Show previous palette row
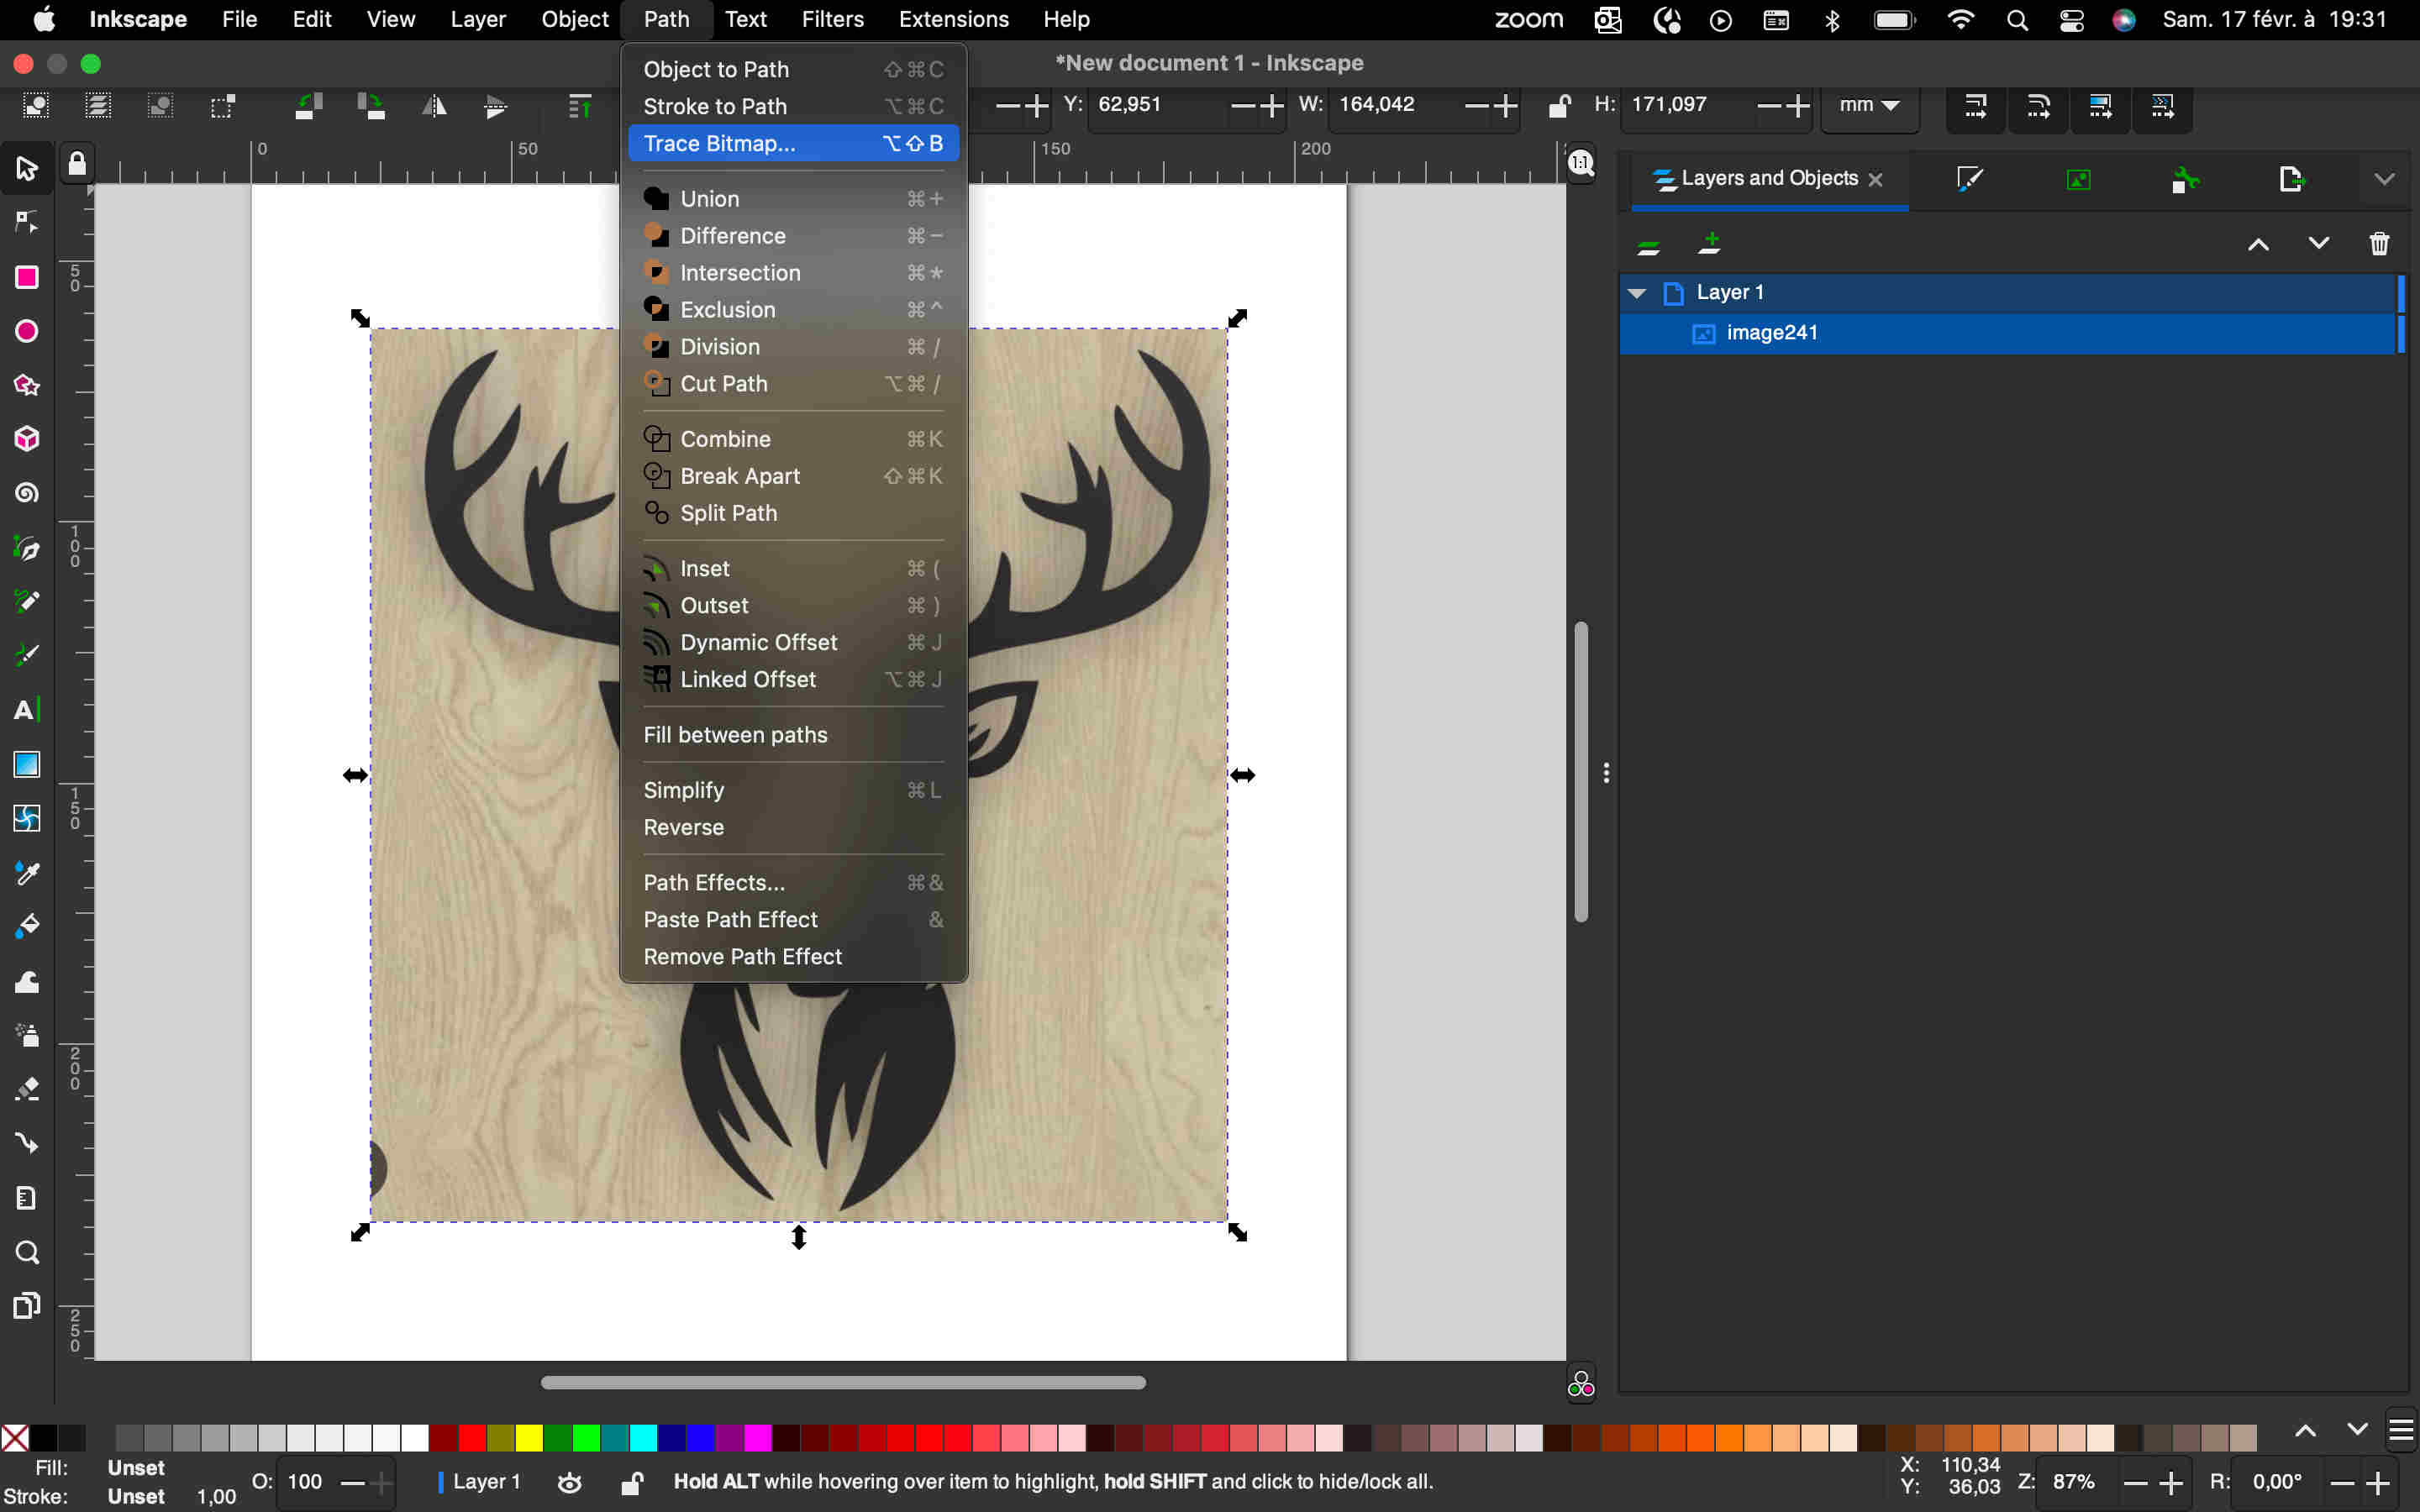 click(x=2305, y=1431)
